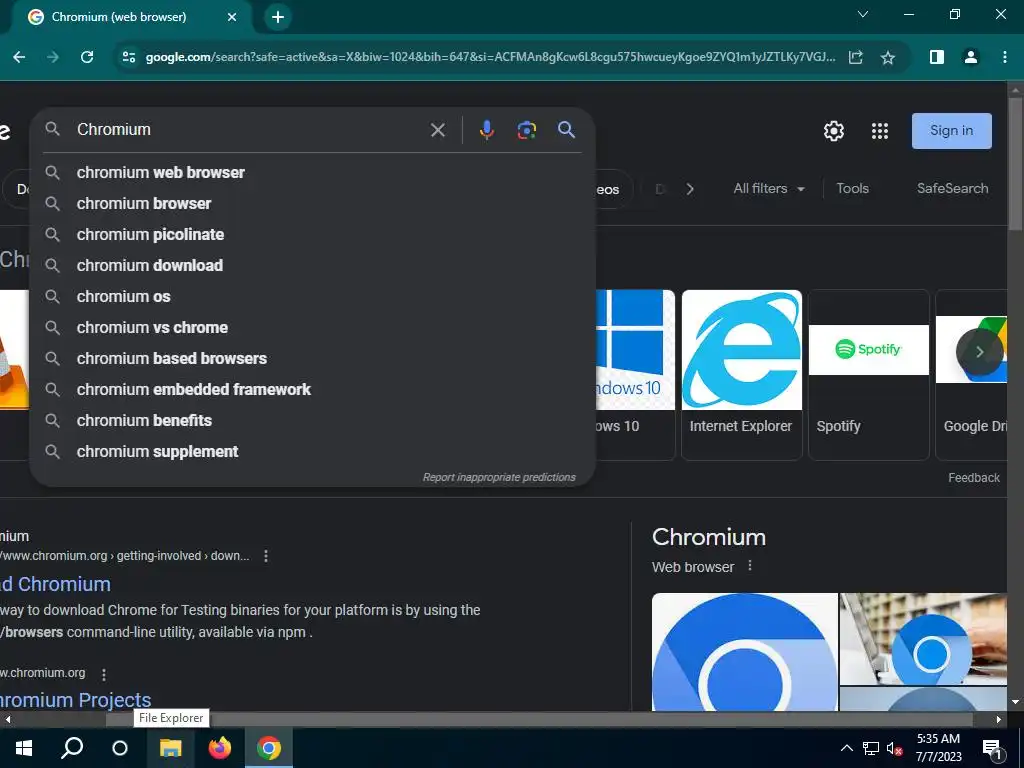Reload the current page
Viewport: 1024px width, 768px height.
87,57
